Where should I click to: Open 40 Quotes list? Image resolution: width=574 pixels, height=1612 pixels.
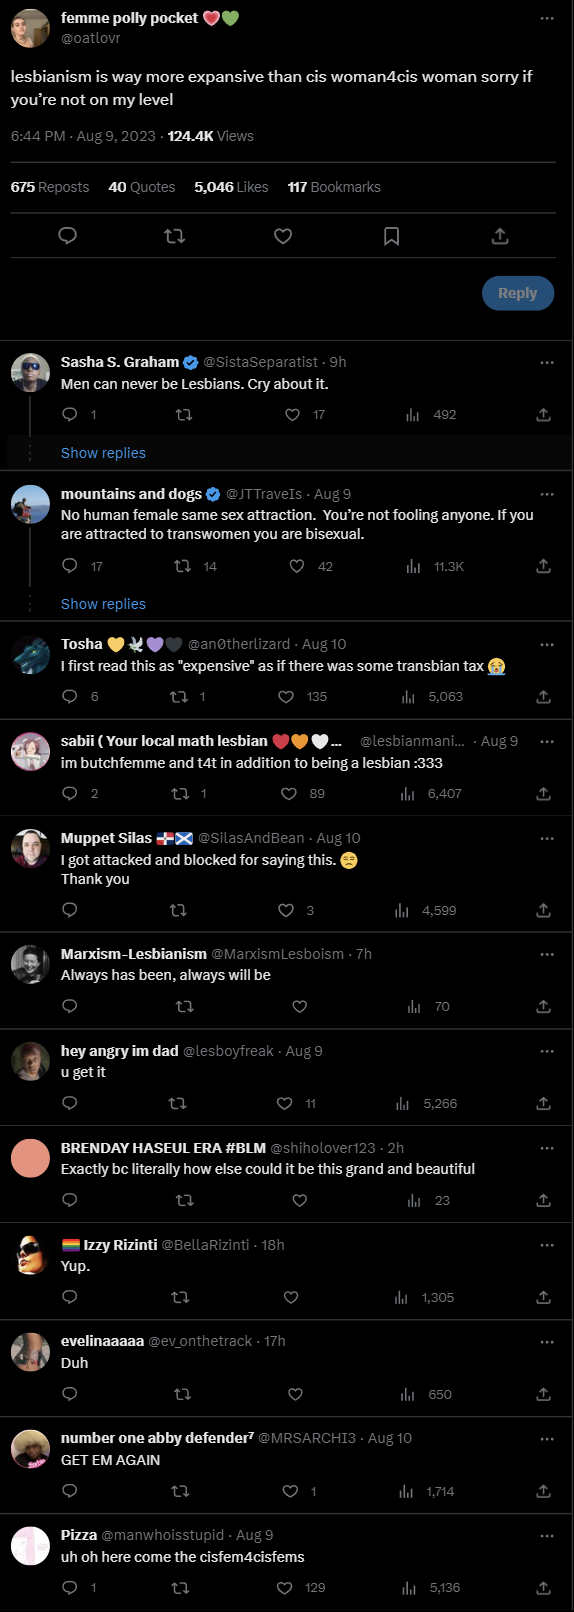click(x=142, y=187)
